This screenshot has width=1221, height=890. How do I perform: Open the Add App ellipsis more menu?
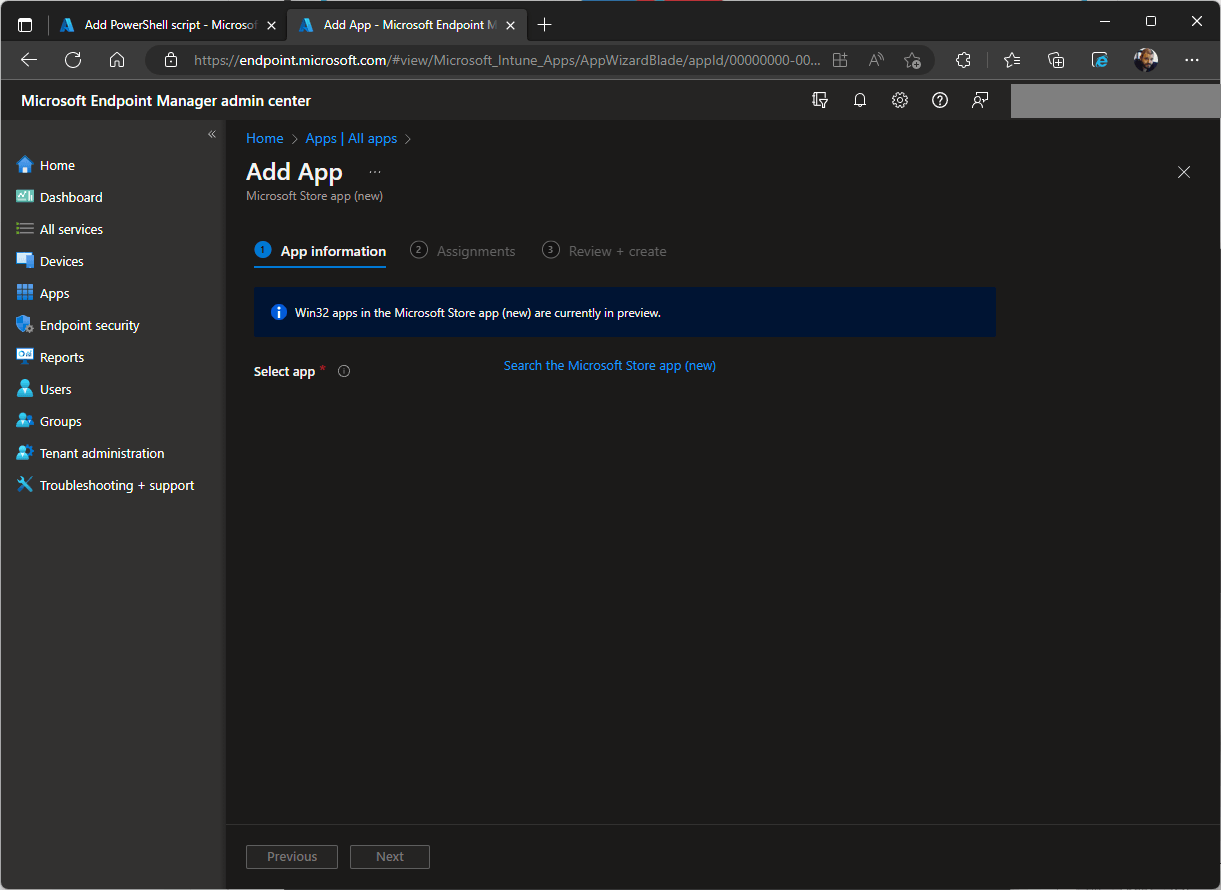[x=375, y=172]
